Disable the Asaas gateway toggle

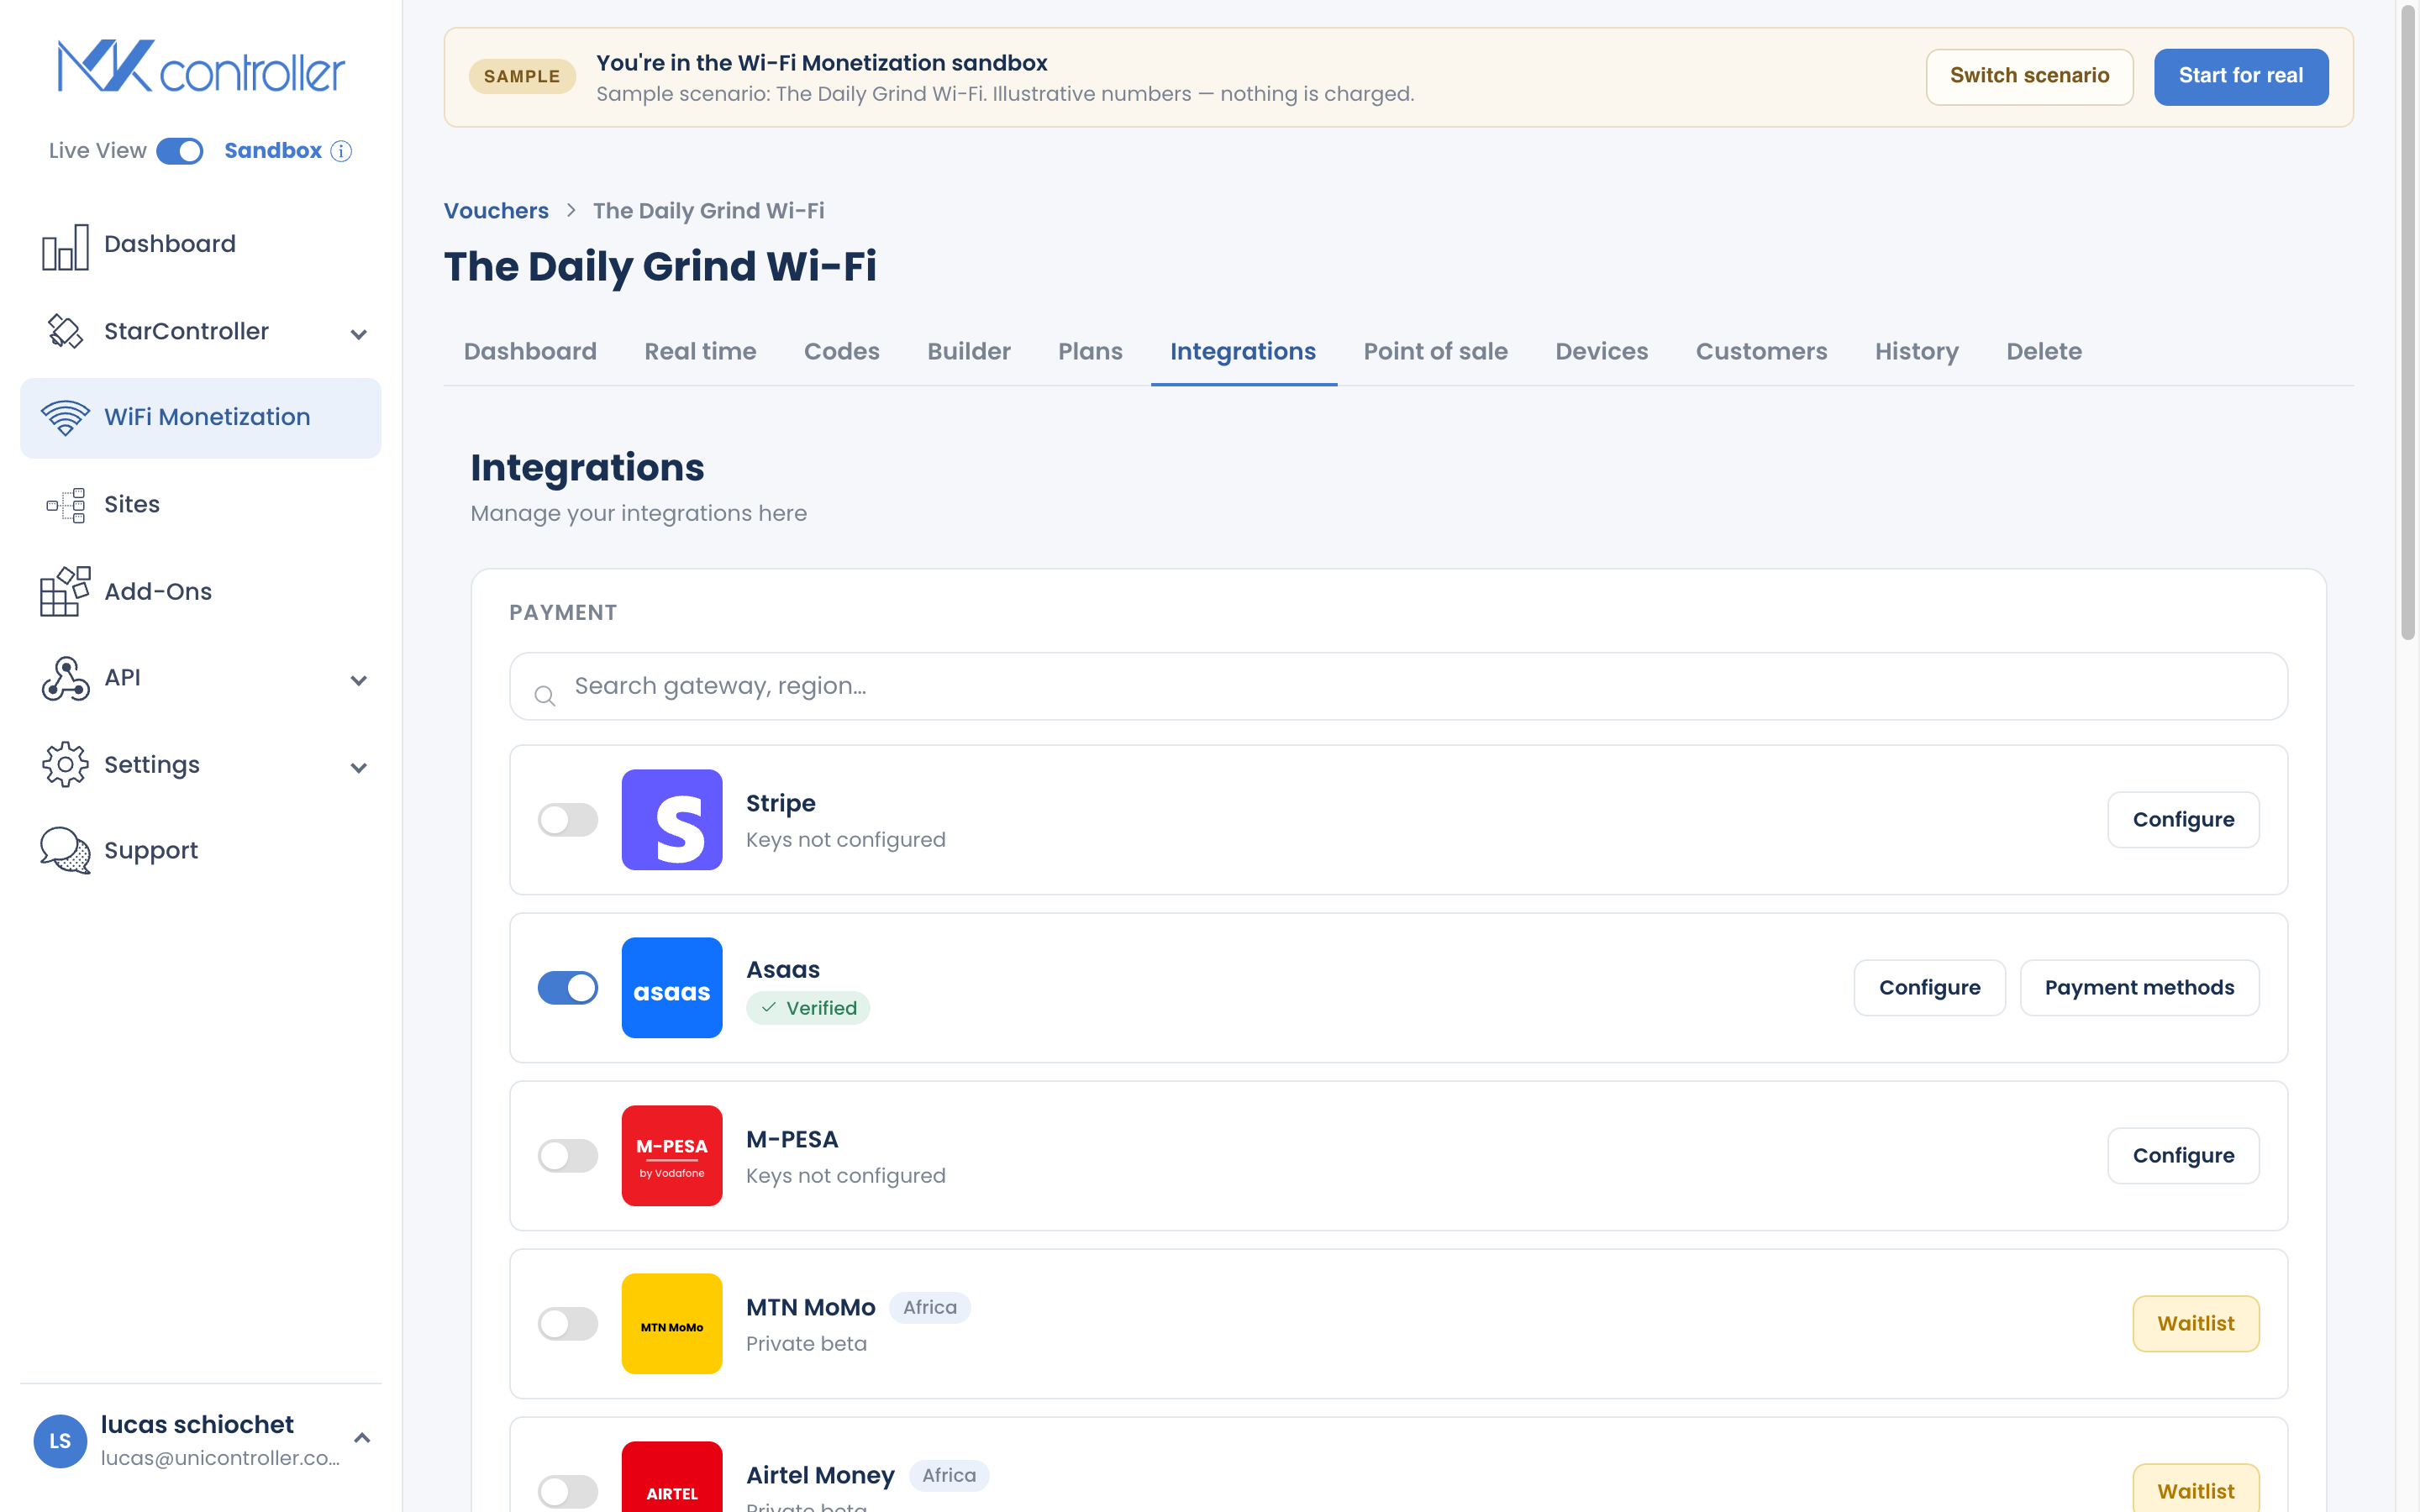pyautogui.click(x=568, y=987)
